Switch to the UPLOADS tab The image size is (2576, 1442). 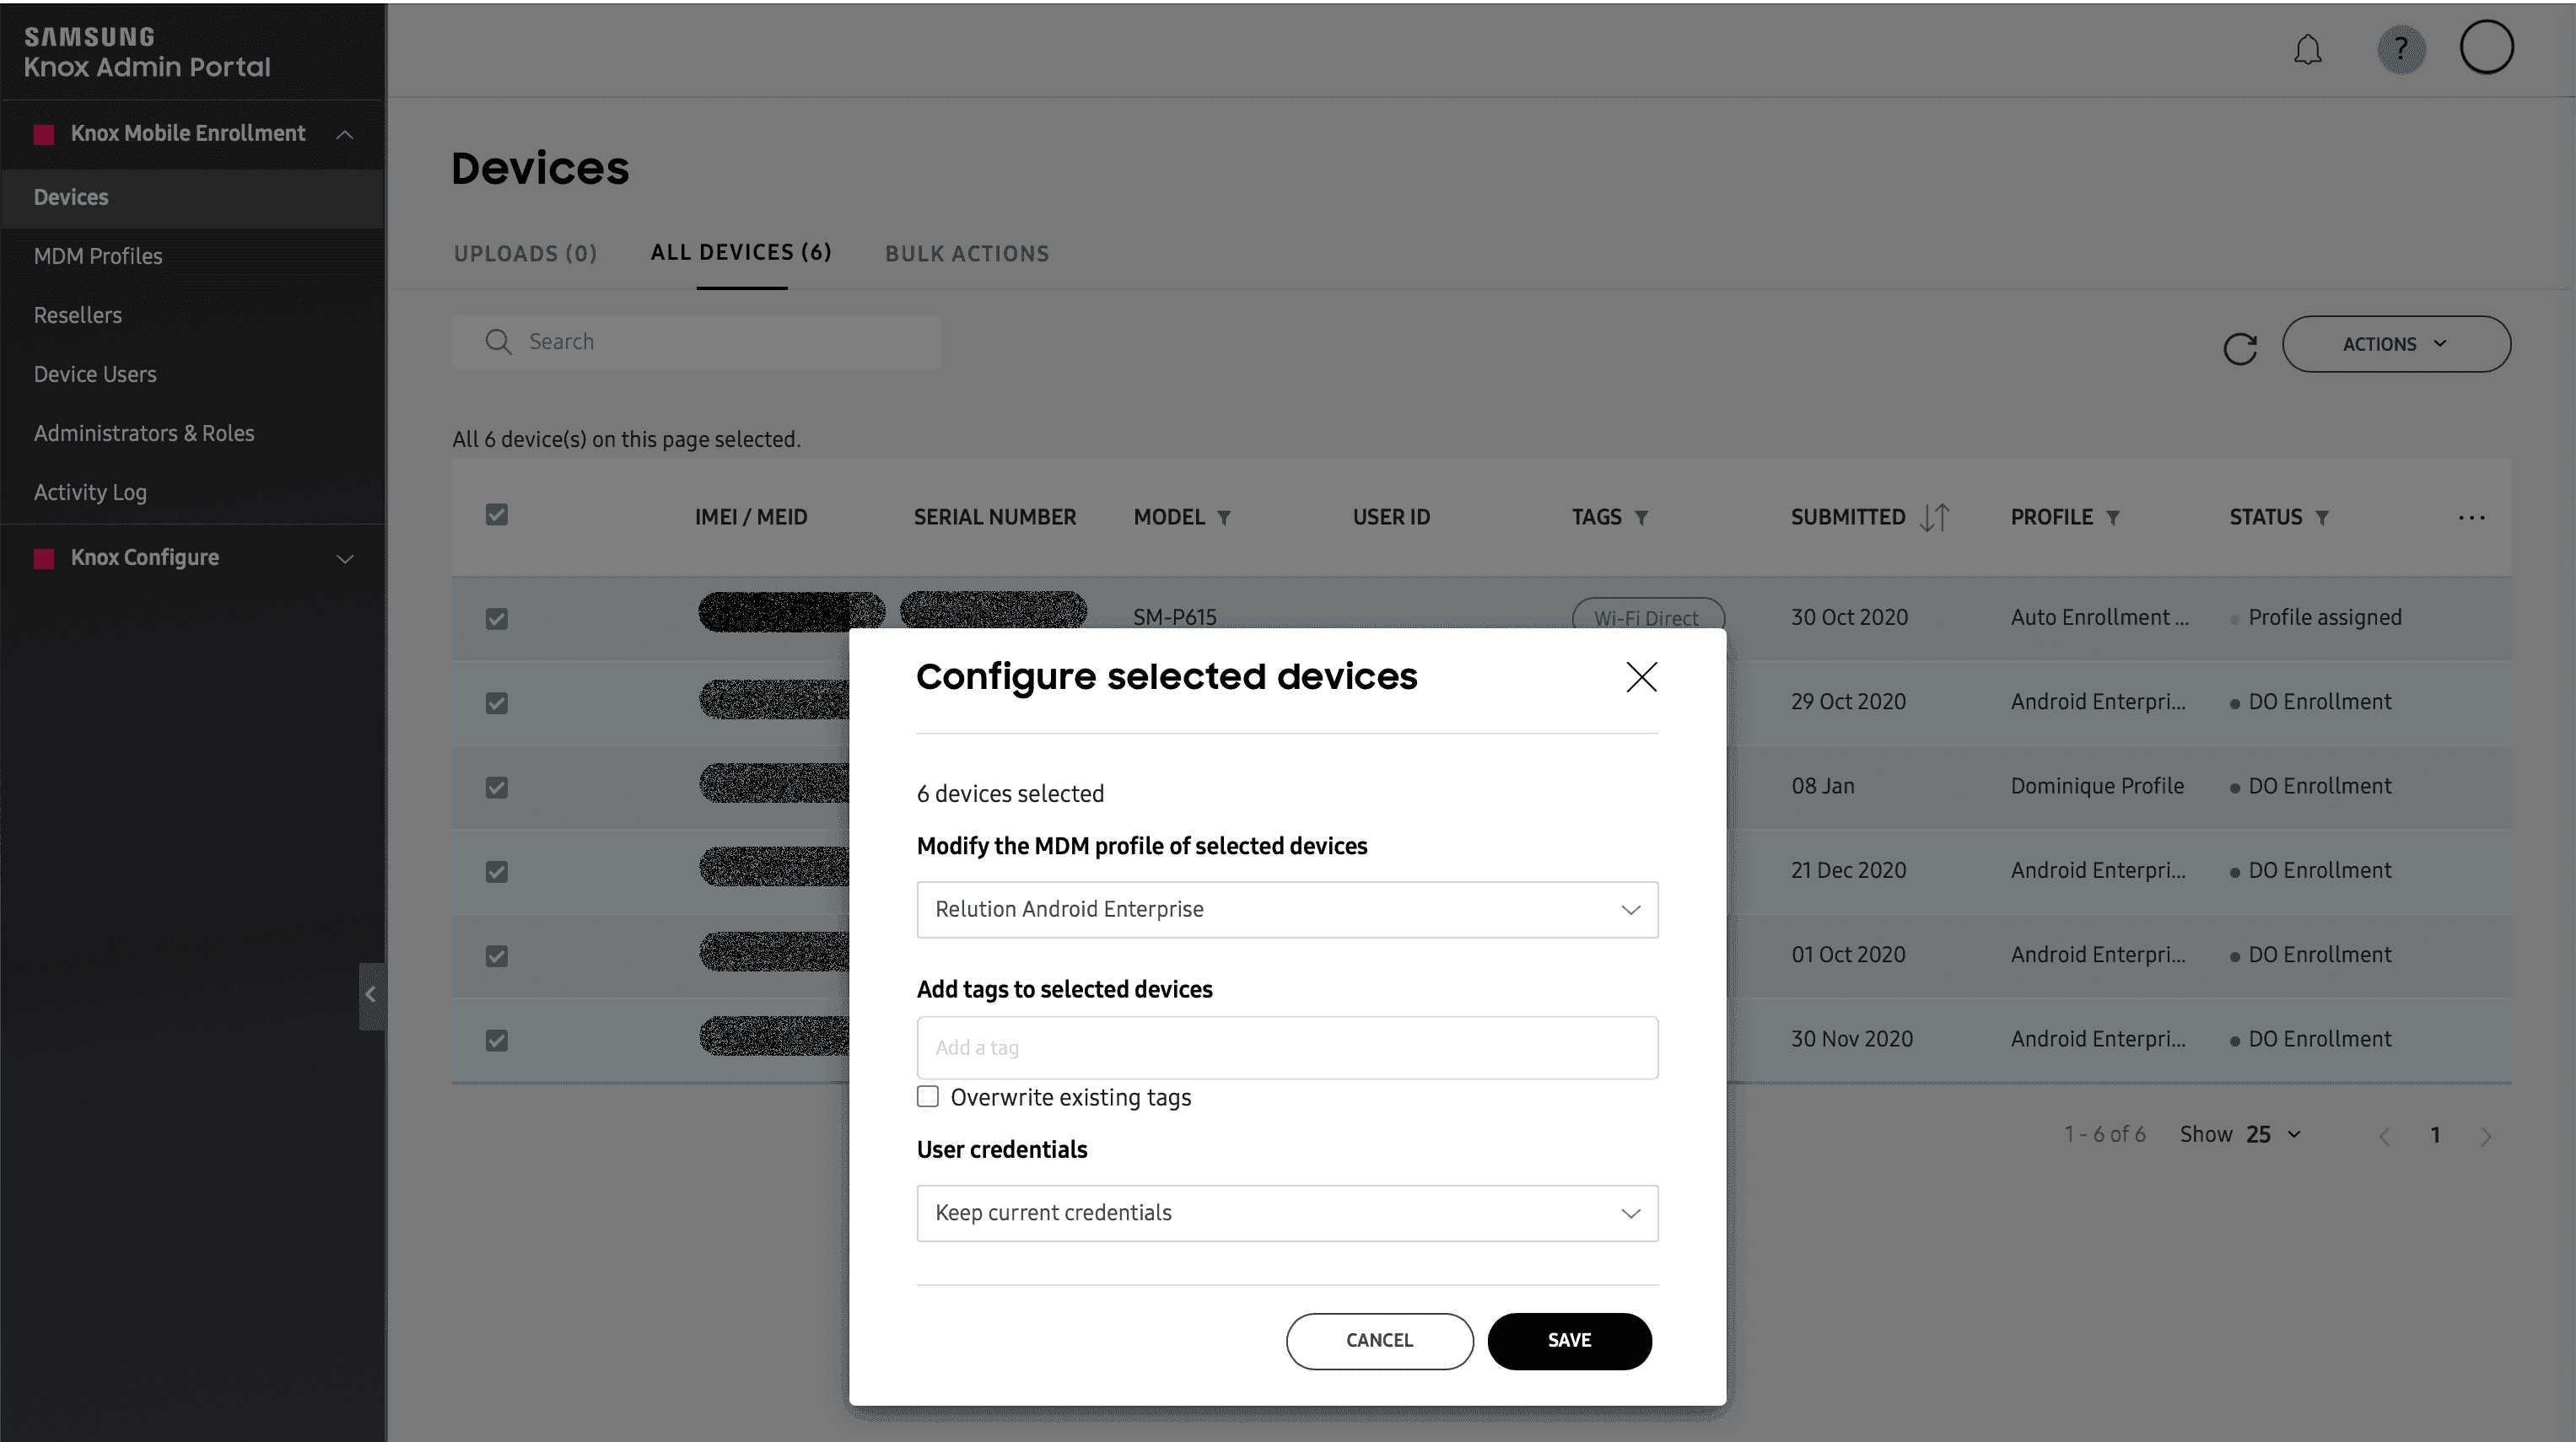click(x=525, y=253)
